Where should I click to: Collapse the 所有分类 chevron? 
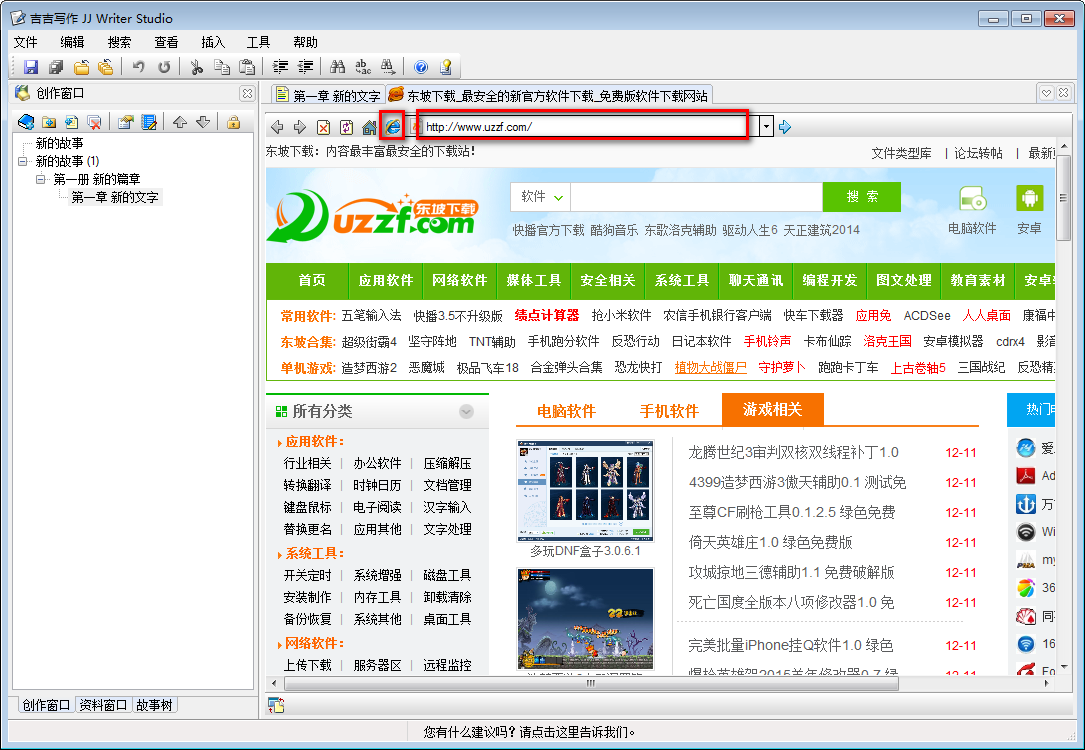coord(466,412)
